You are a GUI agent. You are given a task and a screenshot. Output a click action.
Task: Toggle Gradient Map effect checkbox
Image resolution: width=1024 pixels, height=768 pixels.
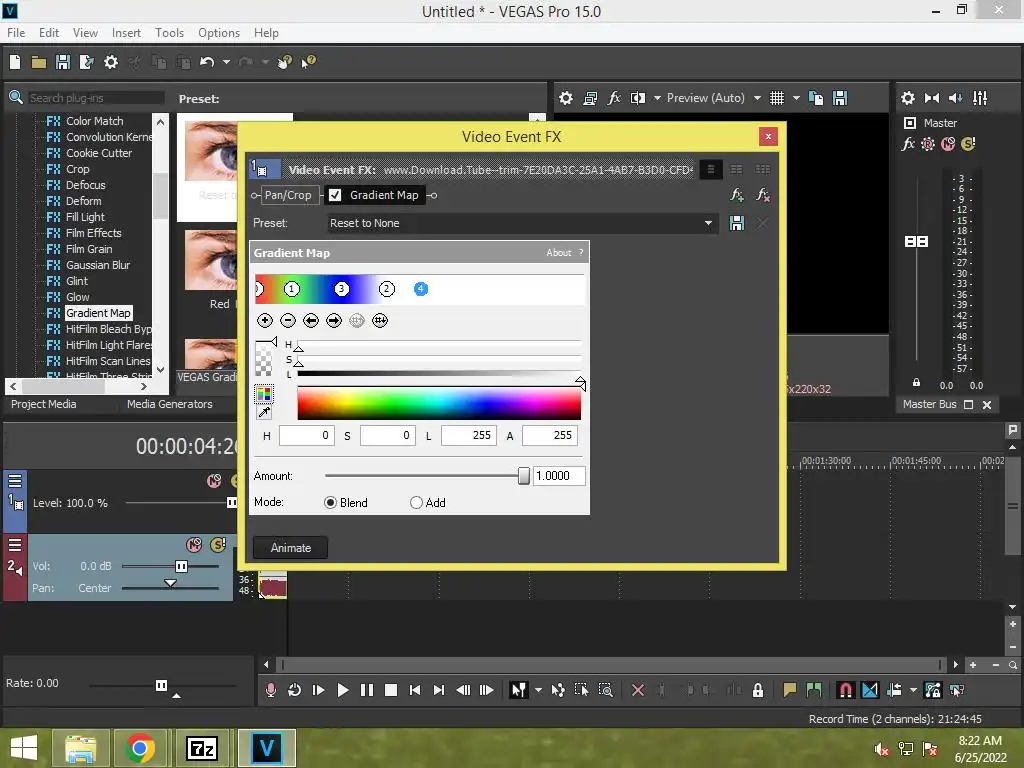(x=335, y=195)
